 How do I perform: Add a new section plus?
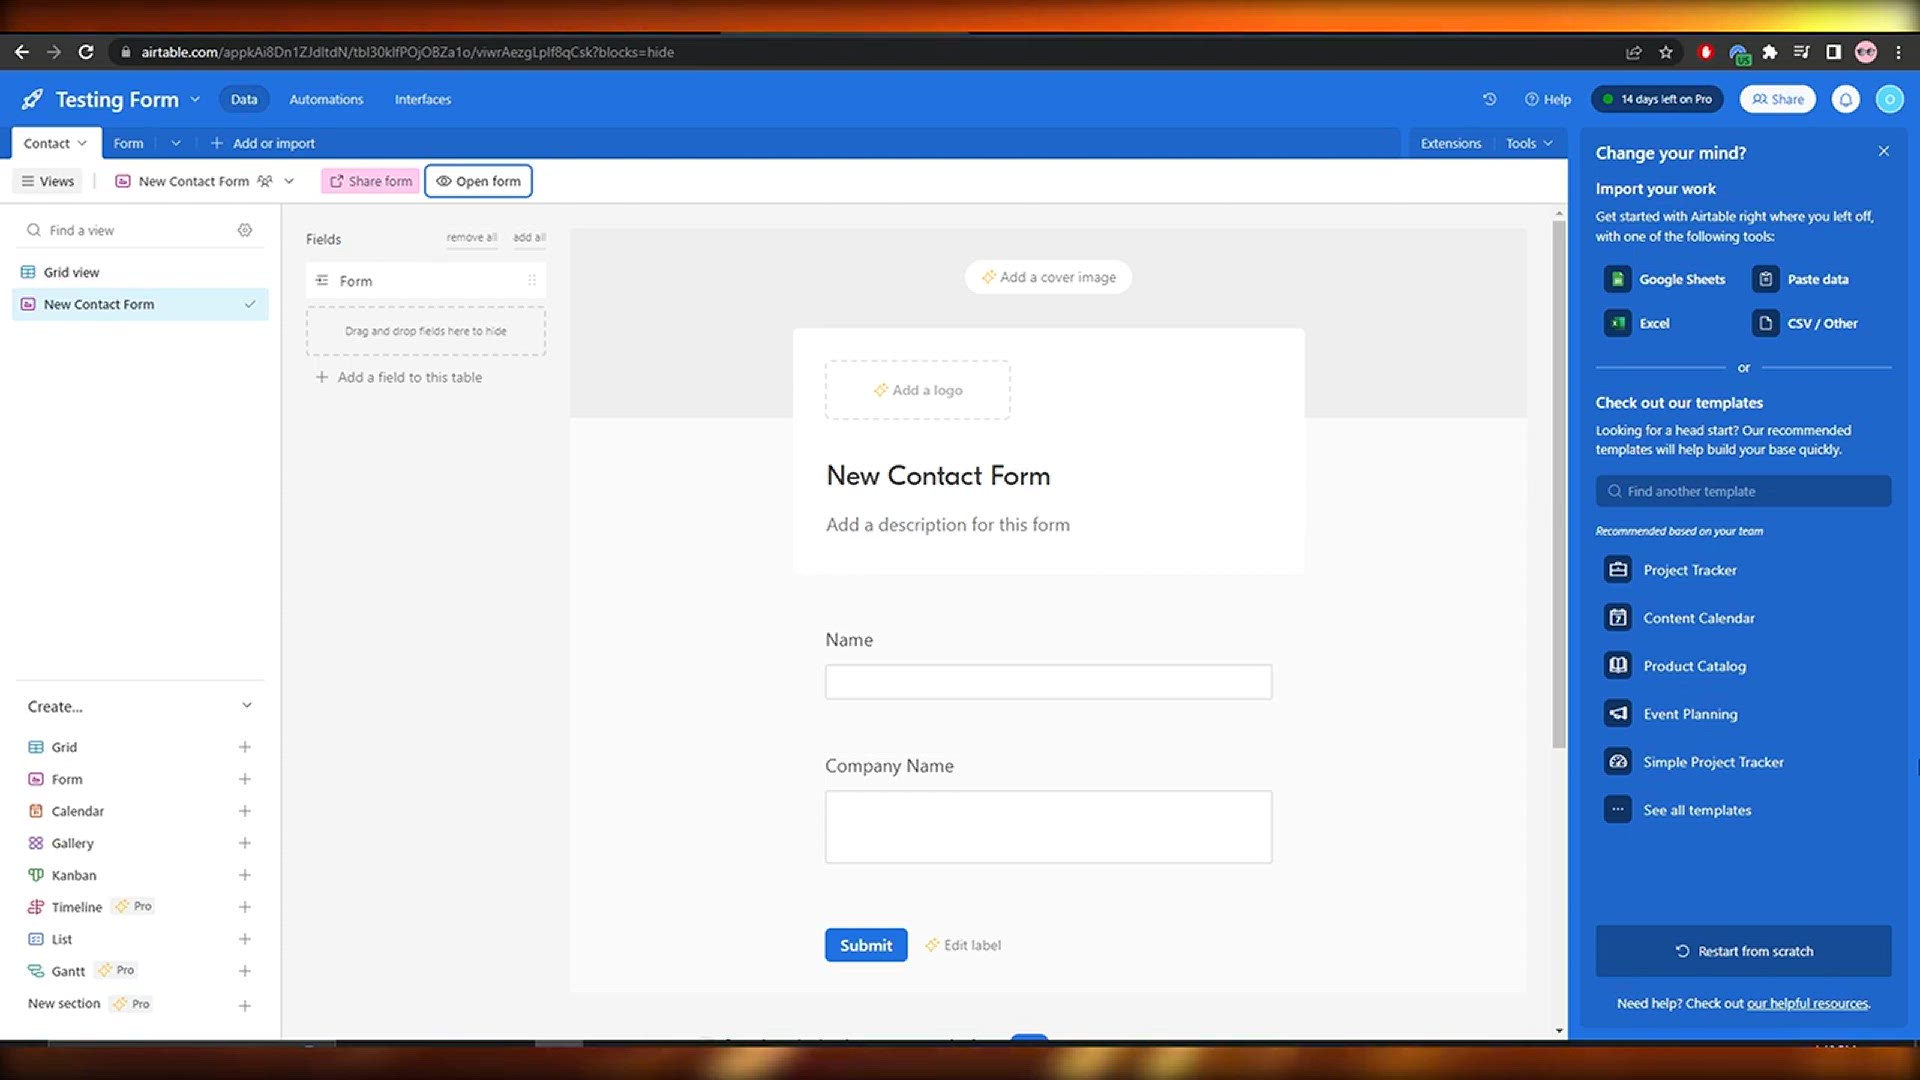(x=244, y=1005)
